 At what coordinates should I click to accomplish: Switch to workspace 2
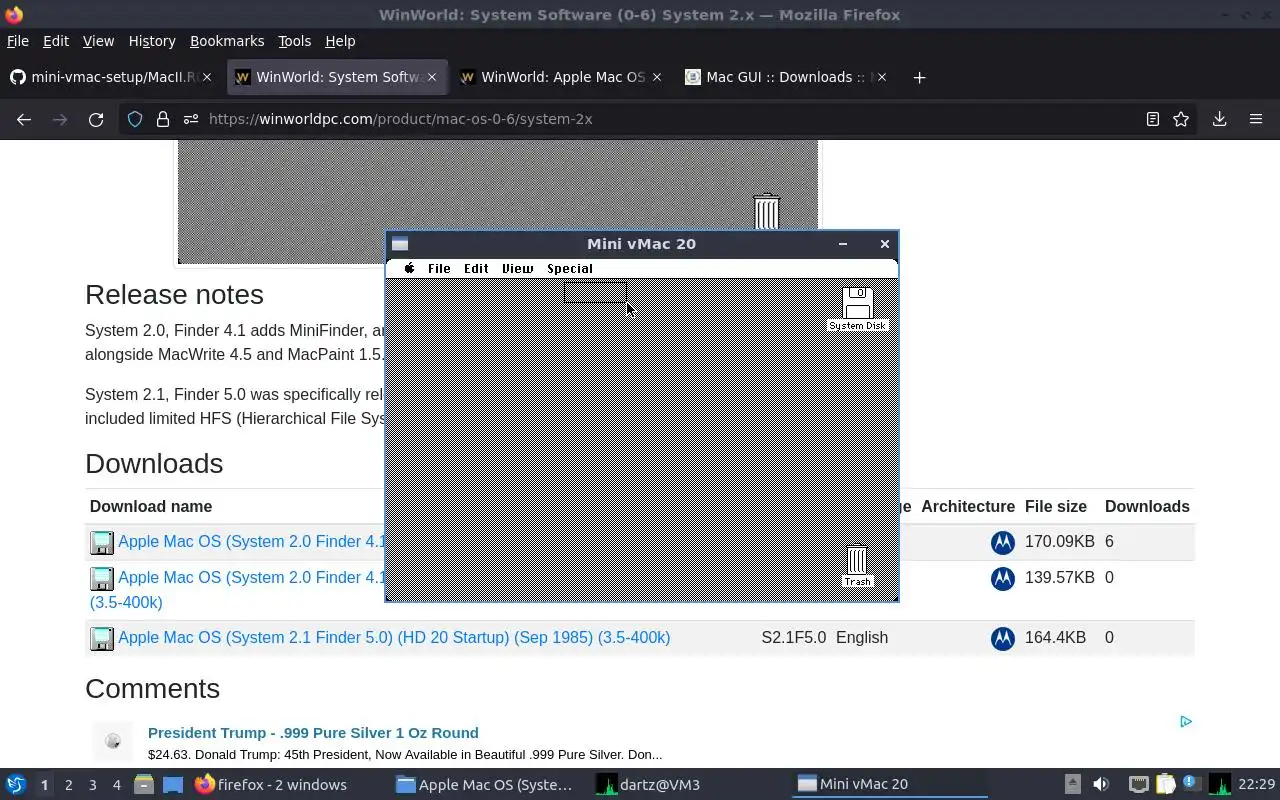click(68, 785)
